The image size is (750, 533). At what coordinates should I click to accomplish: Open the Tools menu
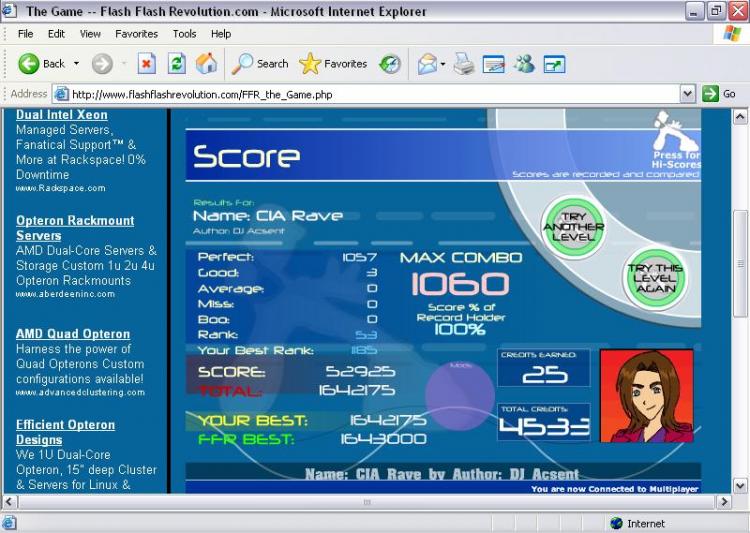(x=184, y=34)
